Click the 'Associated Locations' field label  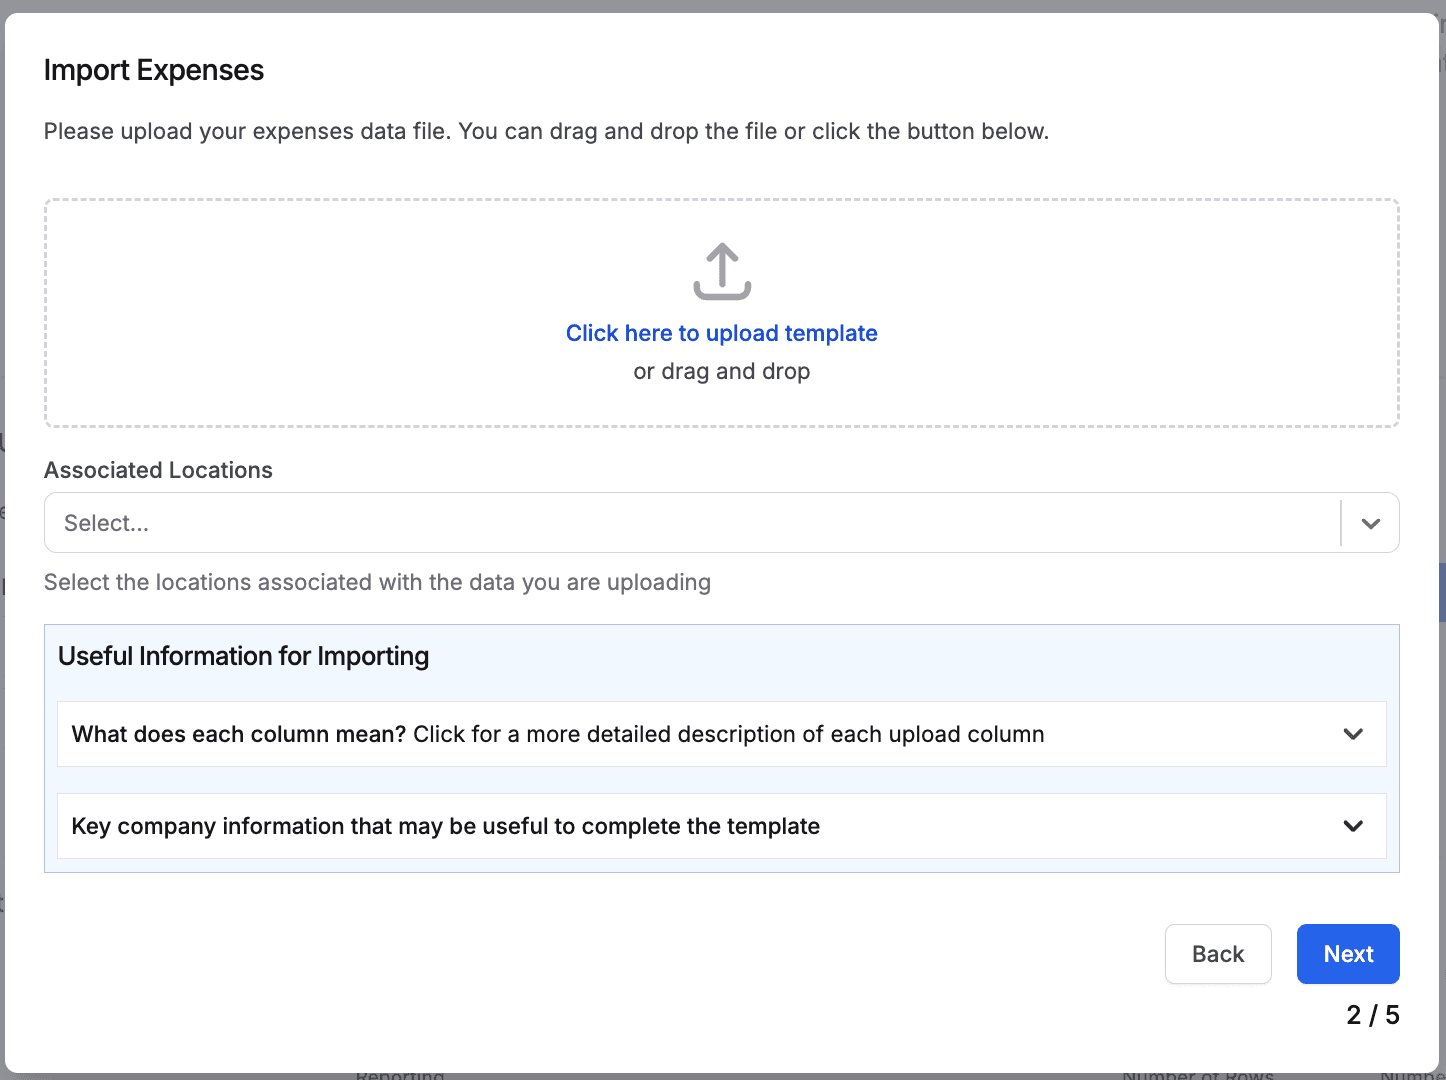click(158, 470)
